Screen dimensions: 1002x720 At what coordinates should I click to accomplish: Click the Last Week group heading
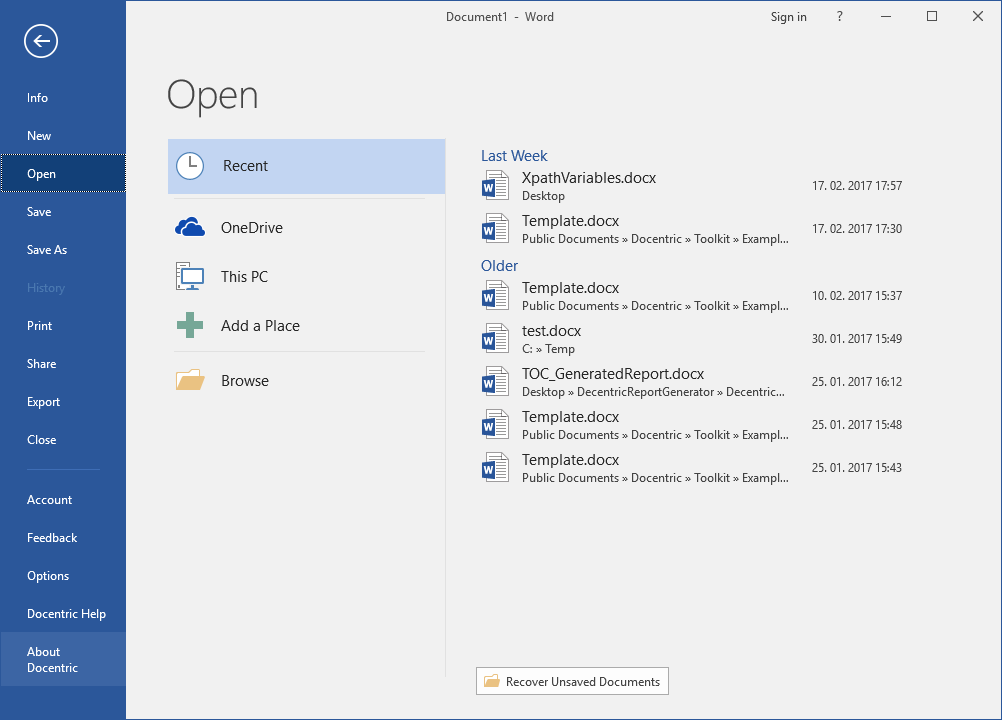(514, 156)
